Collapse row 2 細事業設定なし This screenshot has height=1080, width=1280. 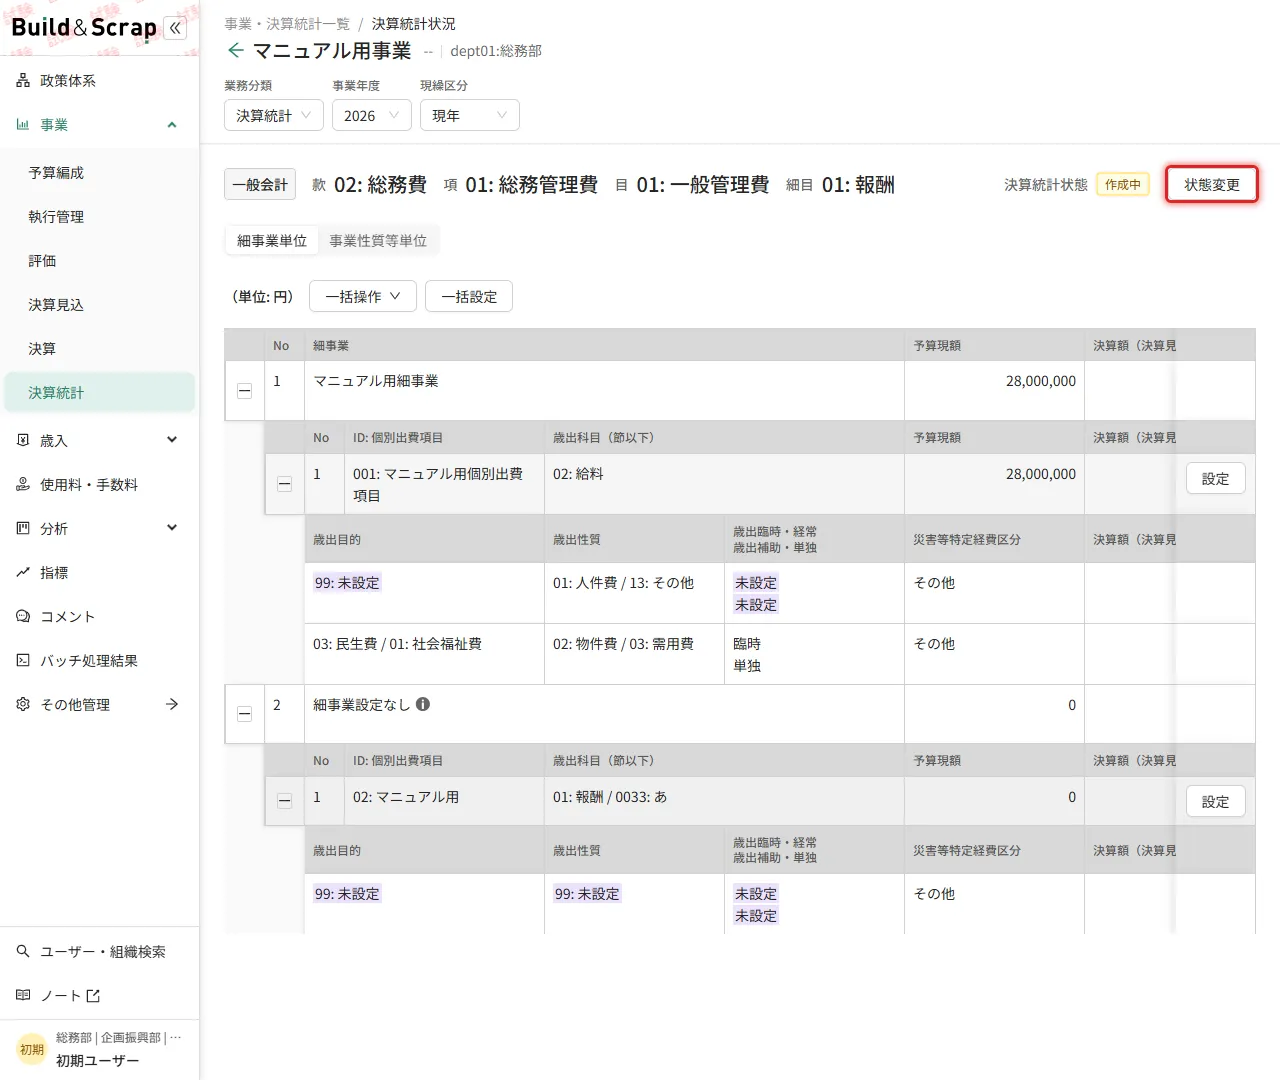click(x=244, y=714)
